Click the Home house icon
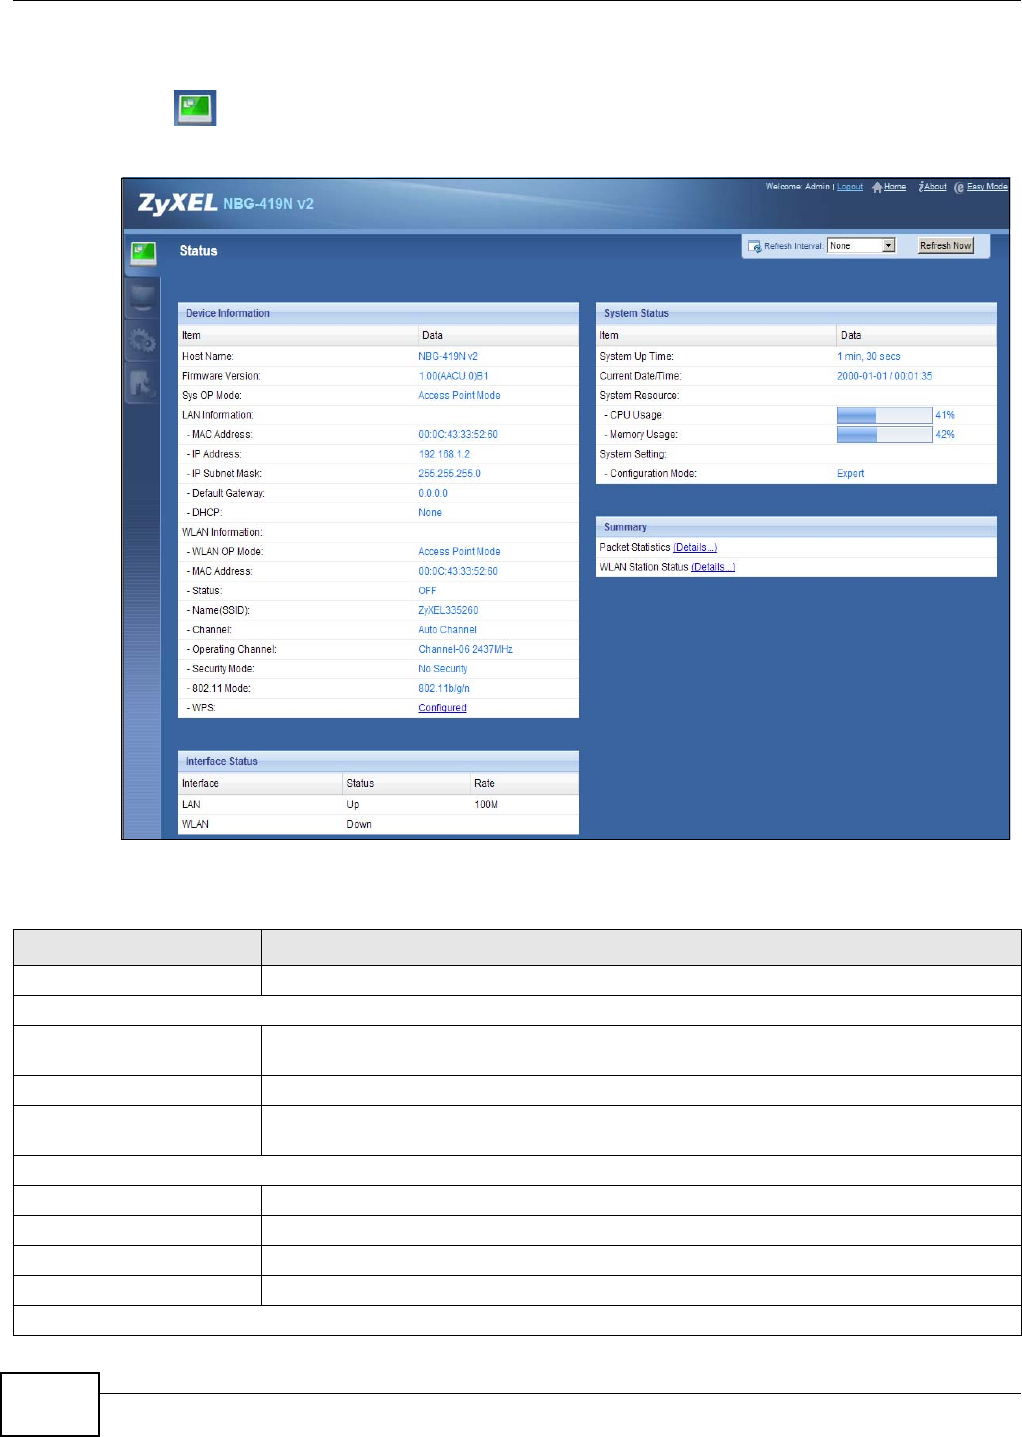 tap(877, 187)
